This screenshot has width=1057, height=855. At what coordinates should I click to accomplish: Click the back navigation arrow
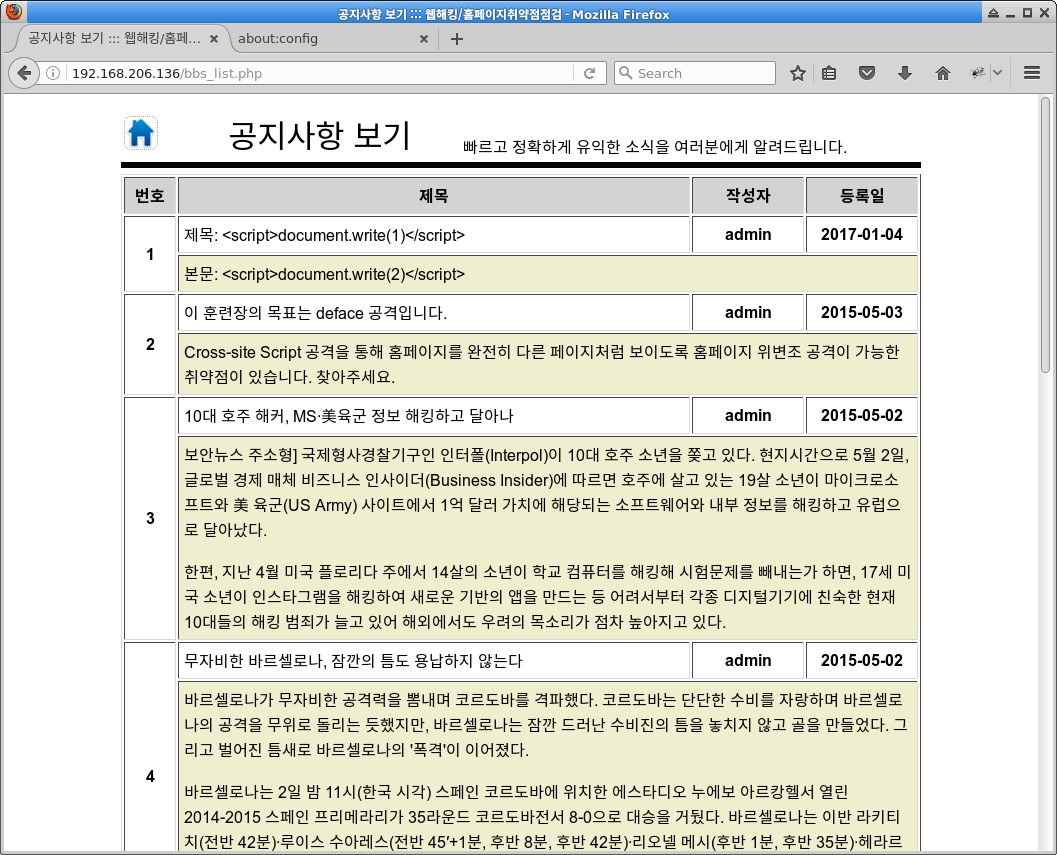24,73
